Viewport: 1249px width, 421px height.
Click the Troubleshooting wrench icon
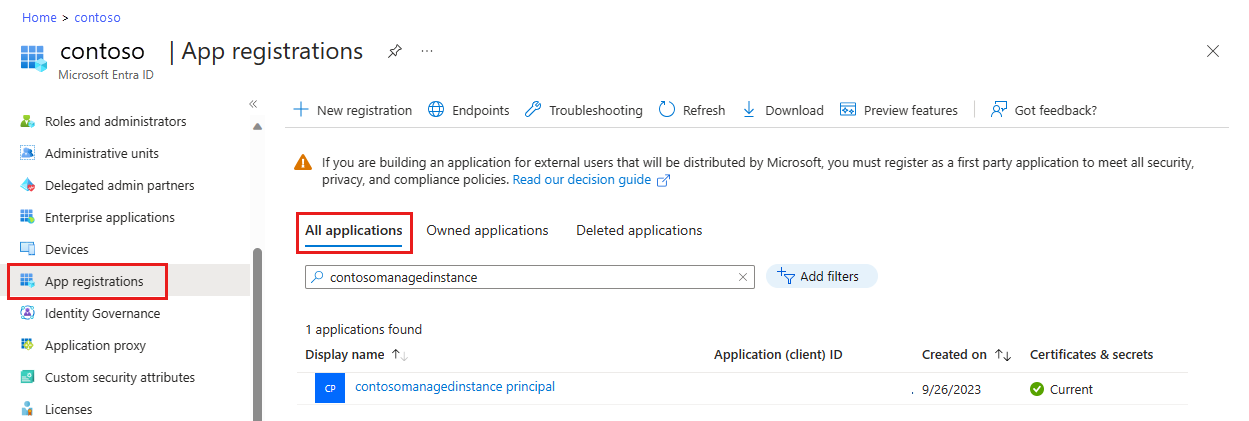point(533,110)
